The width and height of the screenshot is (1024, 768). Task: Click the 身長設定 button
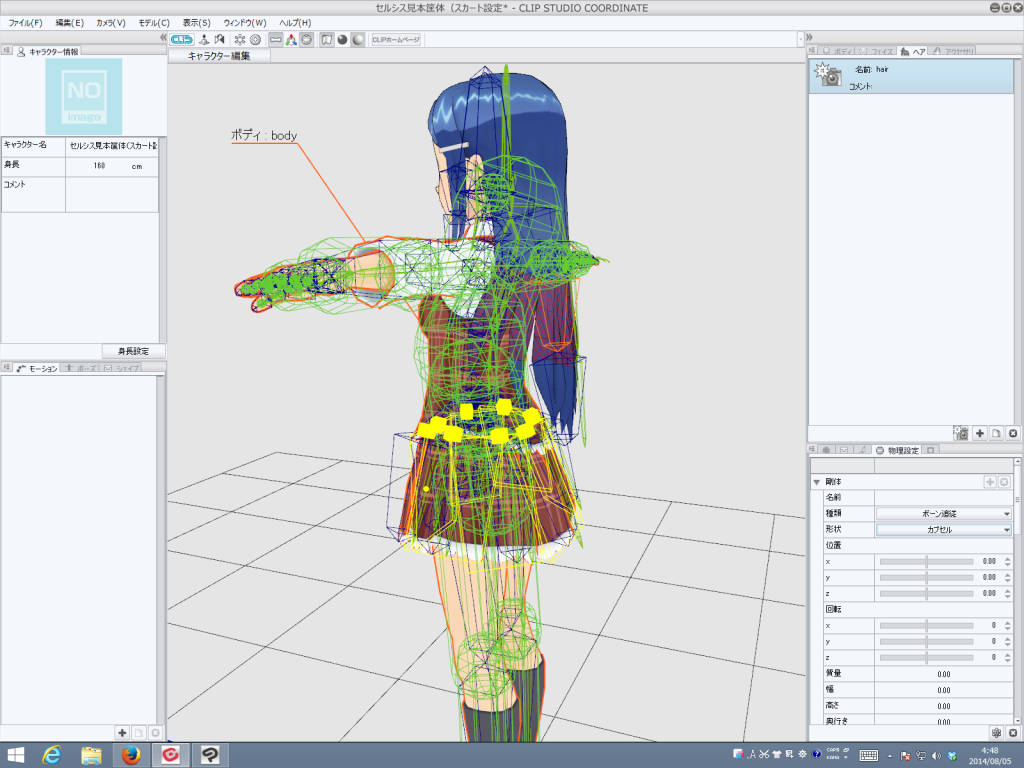pyautogui.click(x=133, y=351)
